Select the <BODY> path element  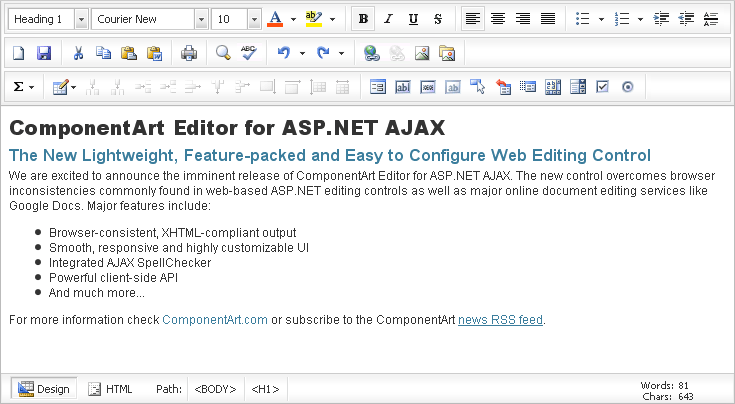click(215, 389)
